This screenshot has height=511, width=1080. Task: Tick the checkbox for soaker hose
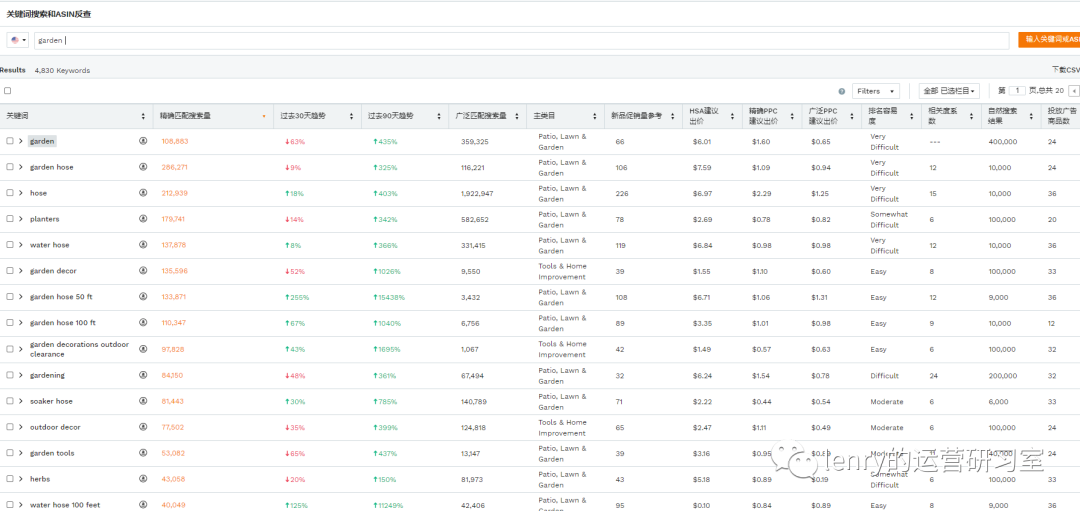pyautogui.click(x=10, y=401)
